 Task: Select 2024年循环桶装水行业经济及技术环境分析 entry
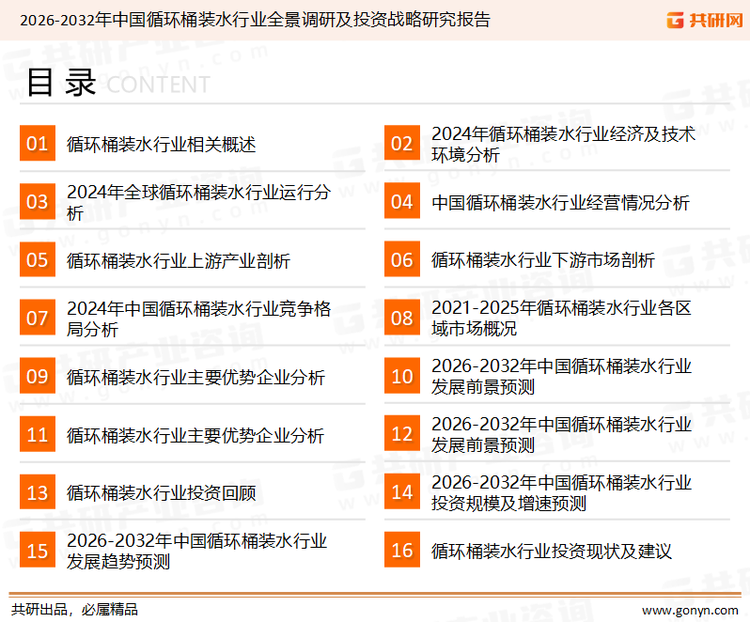[x=563, y=144]
